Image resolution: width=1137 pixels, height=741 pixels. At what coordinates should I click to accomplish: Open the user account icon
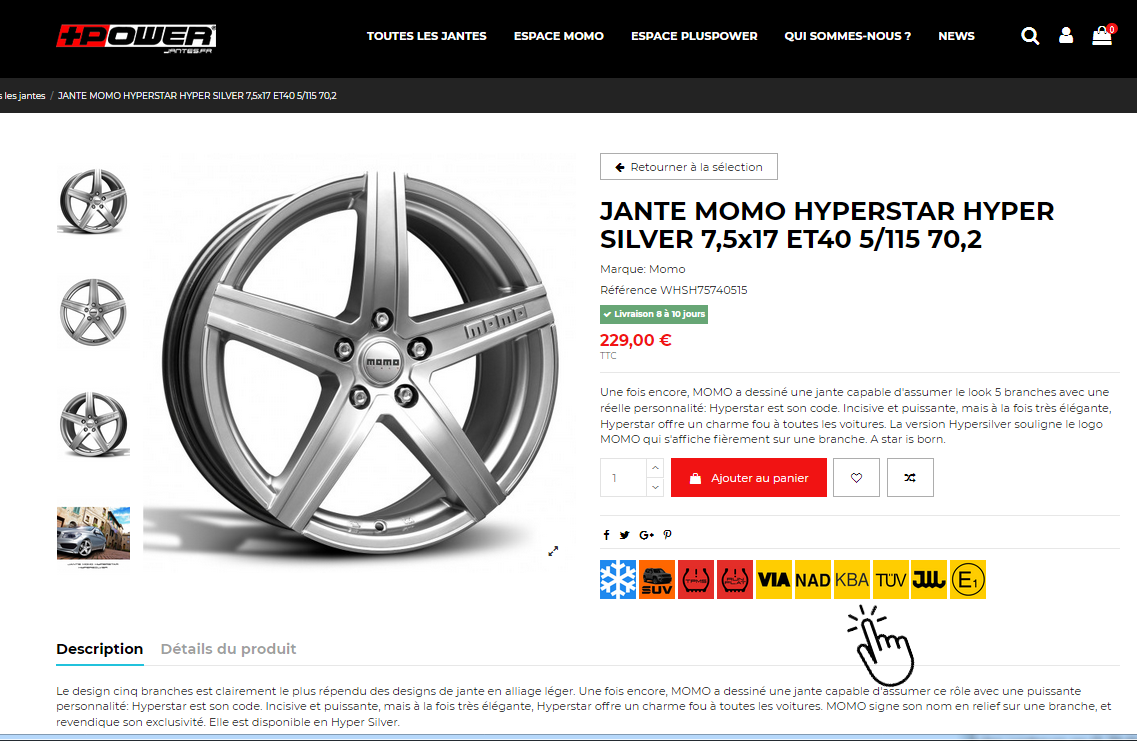point(1066,36)
